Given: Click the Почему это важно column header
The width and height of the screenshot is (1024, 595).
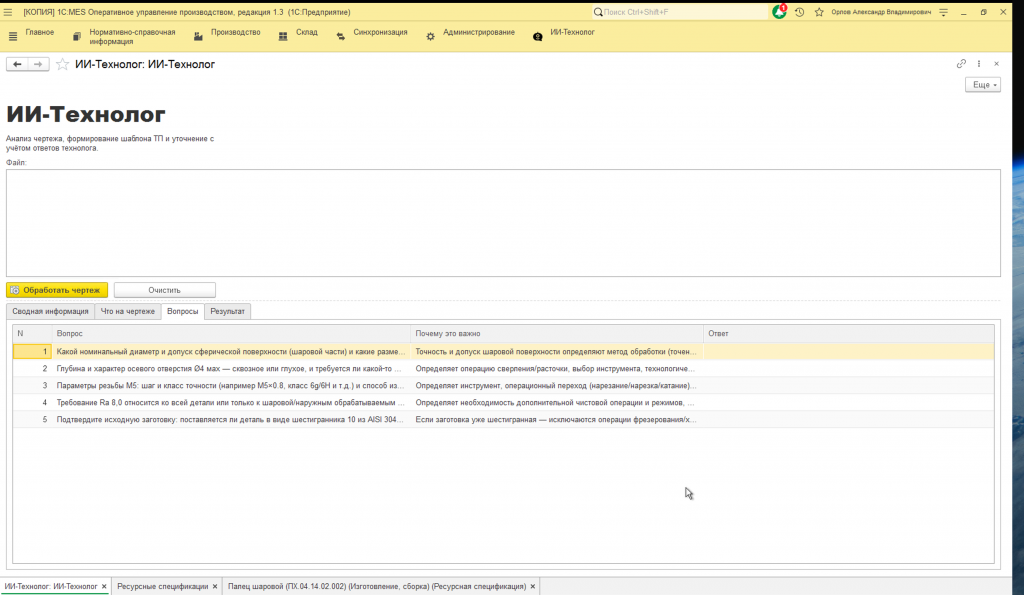Looking at the screenshot, I should (556, 334).
